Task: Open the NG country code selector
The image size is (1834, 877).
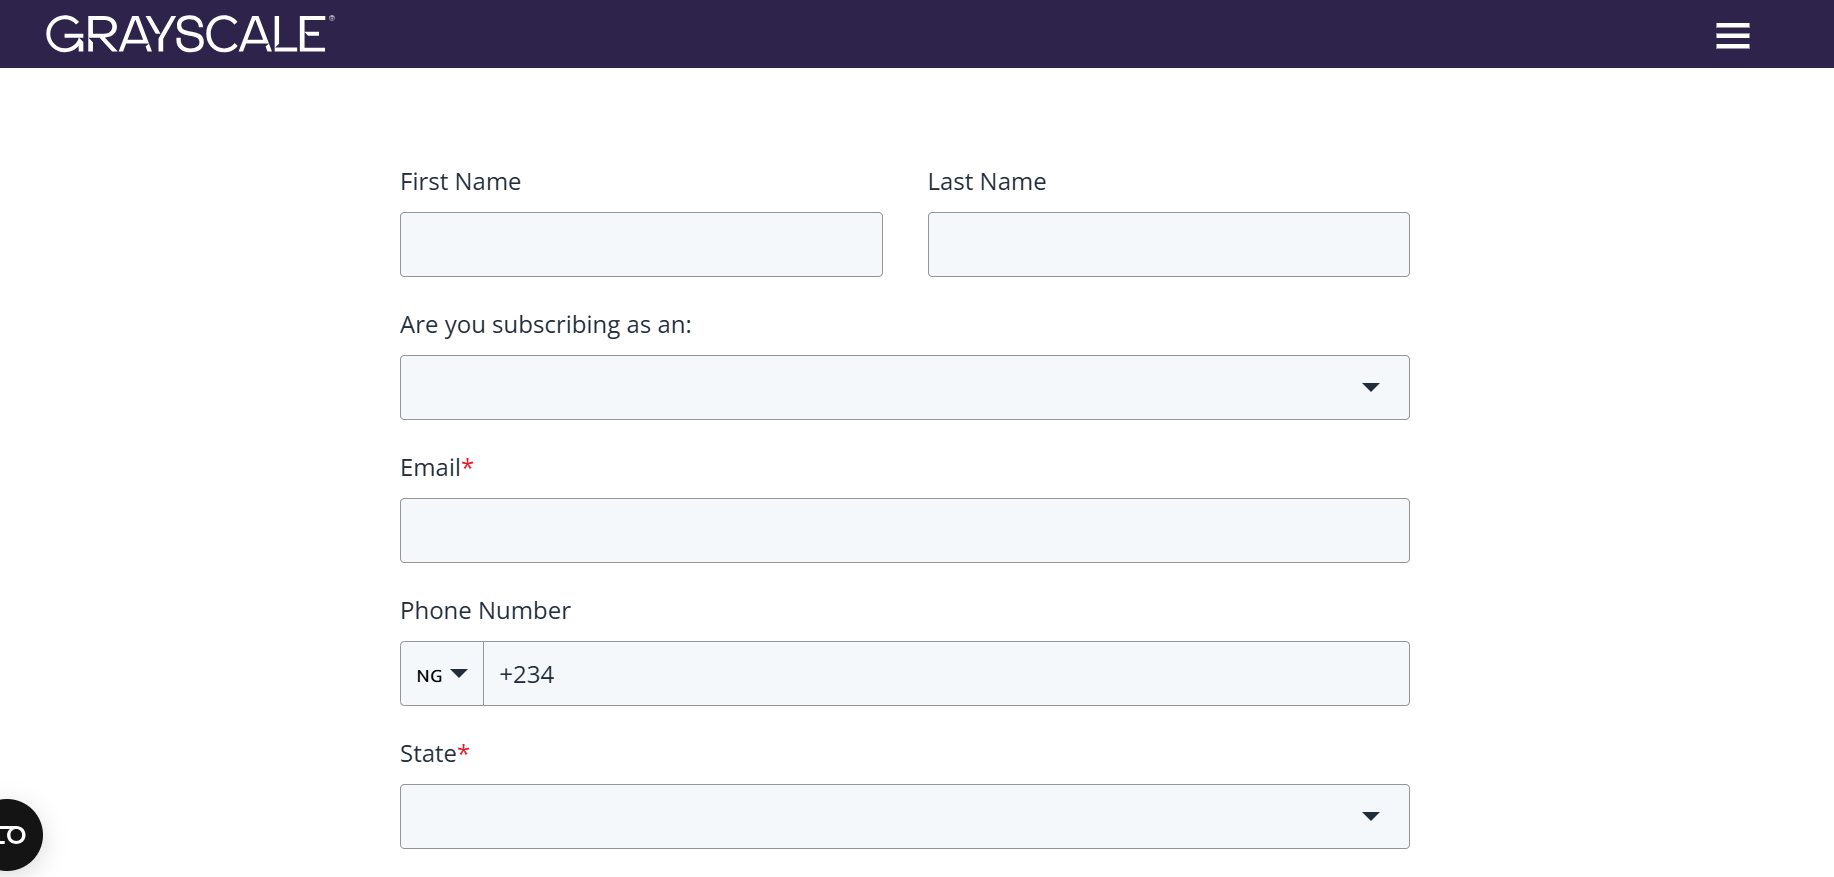Action: tap(442, 674)
